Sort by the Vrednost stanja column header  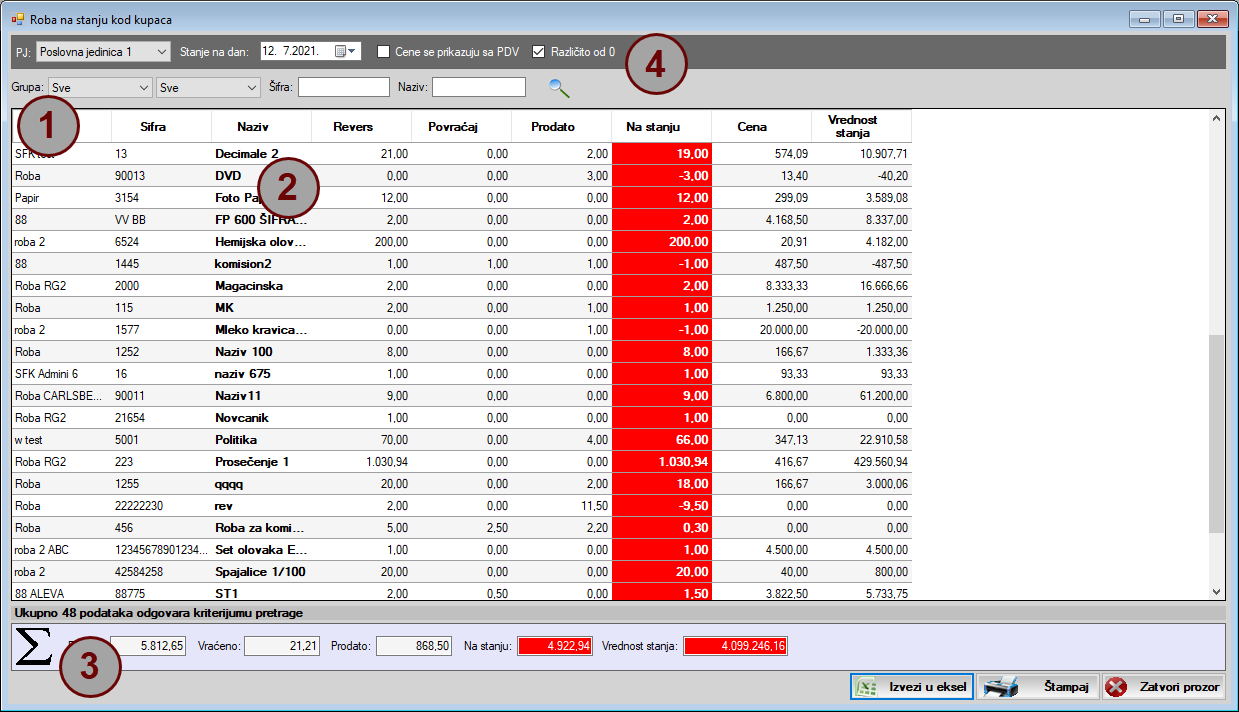click(x=861, y=127)
